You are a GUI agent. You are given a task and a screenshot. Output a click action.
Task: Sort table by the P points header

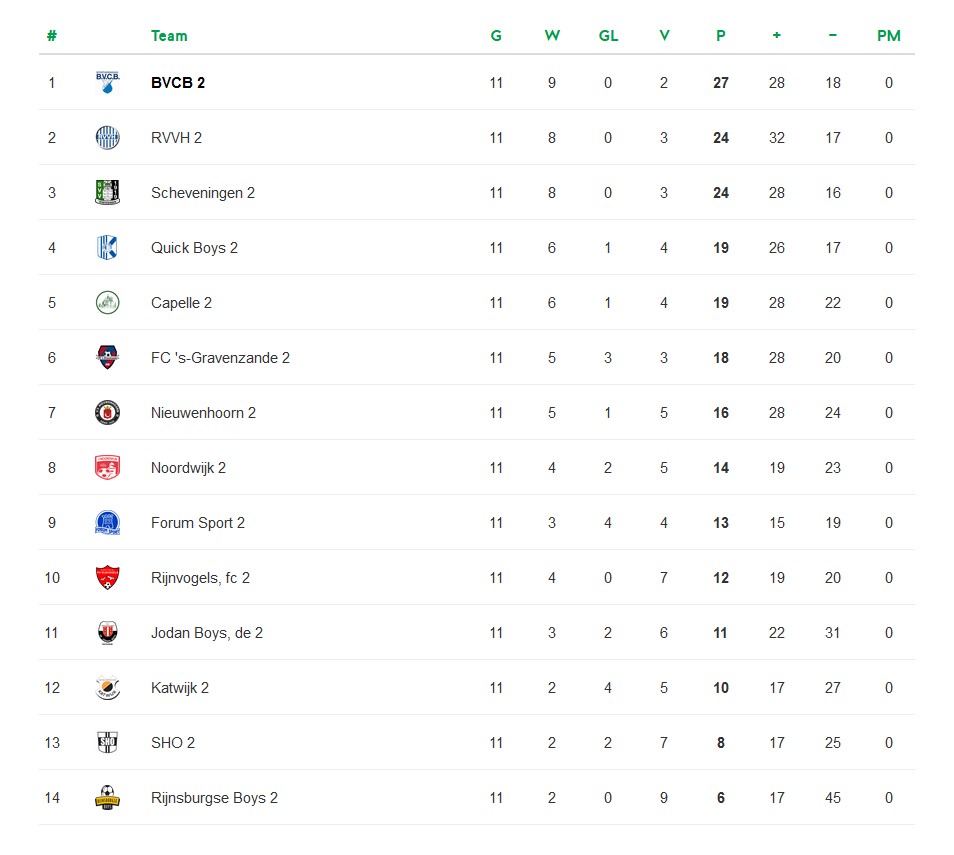[x=720, y=36]
